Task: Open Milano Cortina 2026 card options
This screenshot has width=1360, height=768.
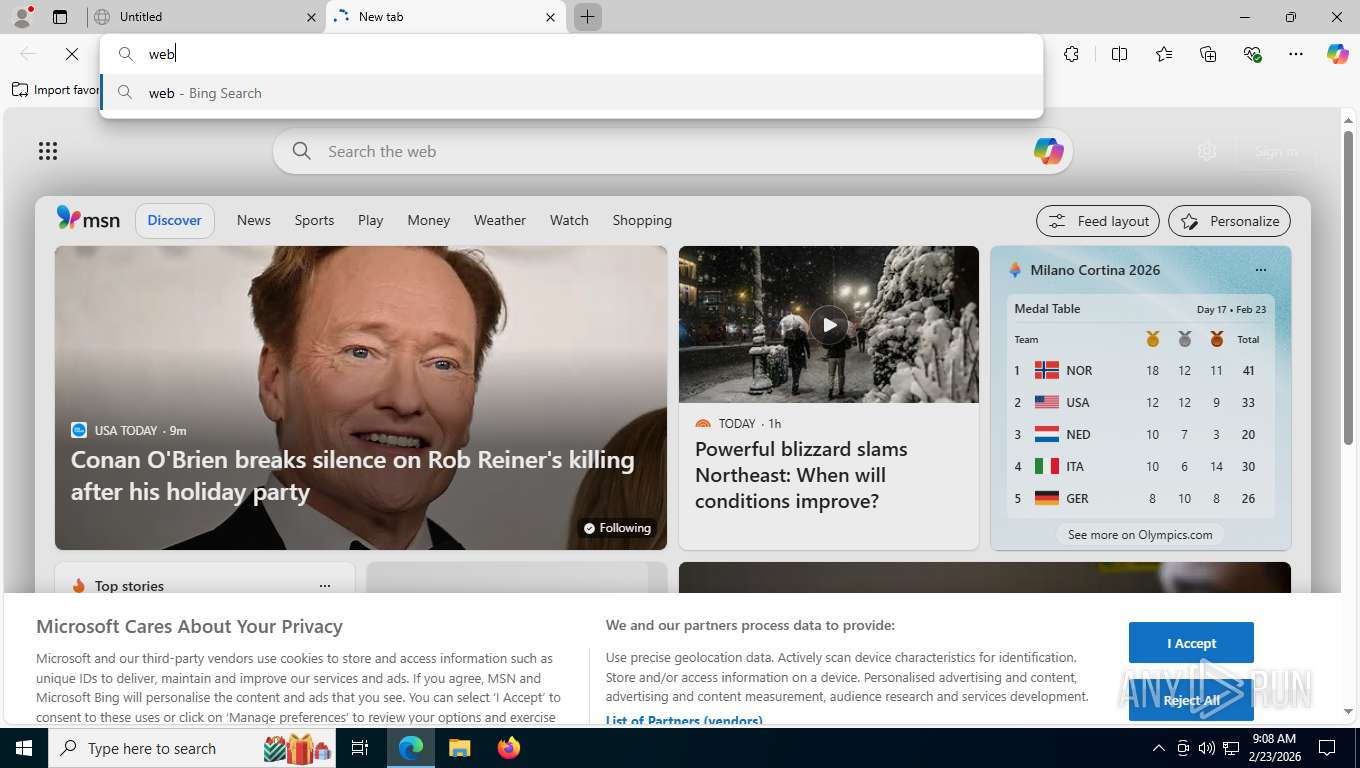Action: 1260,270
